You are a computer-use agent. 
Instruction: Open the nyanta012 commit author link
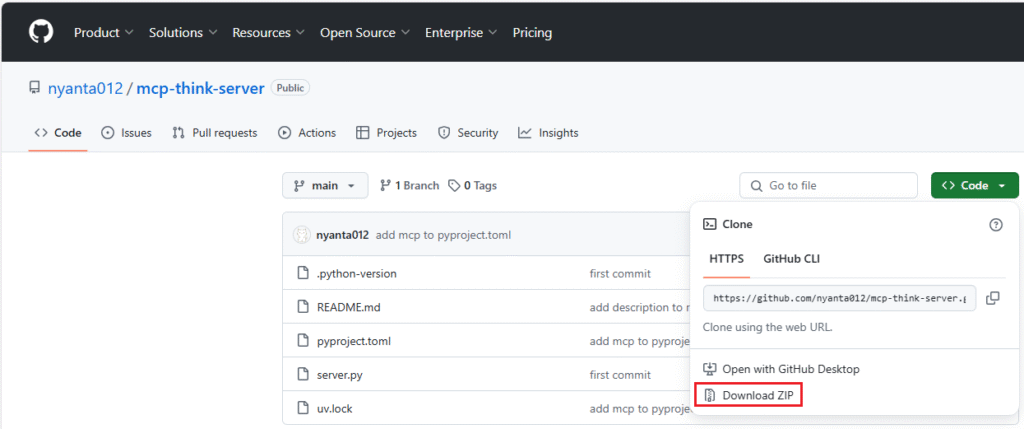[x=342, y=235]
